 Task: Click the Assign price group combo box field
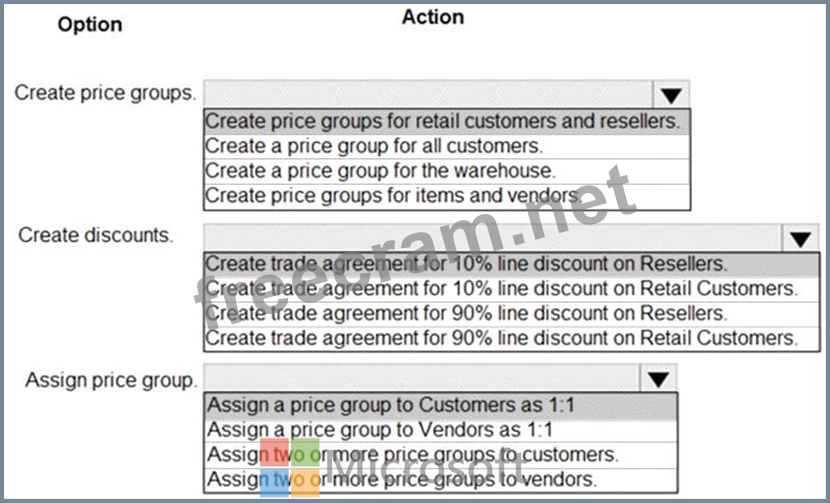click(x=422, y=379)
